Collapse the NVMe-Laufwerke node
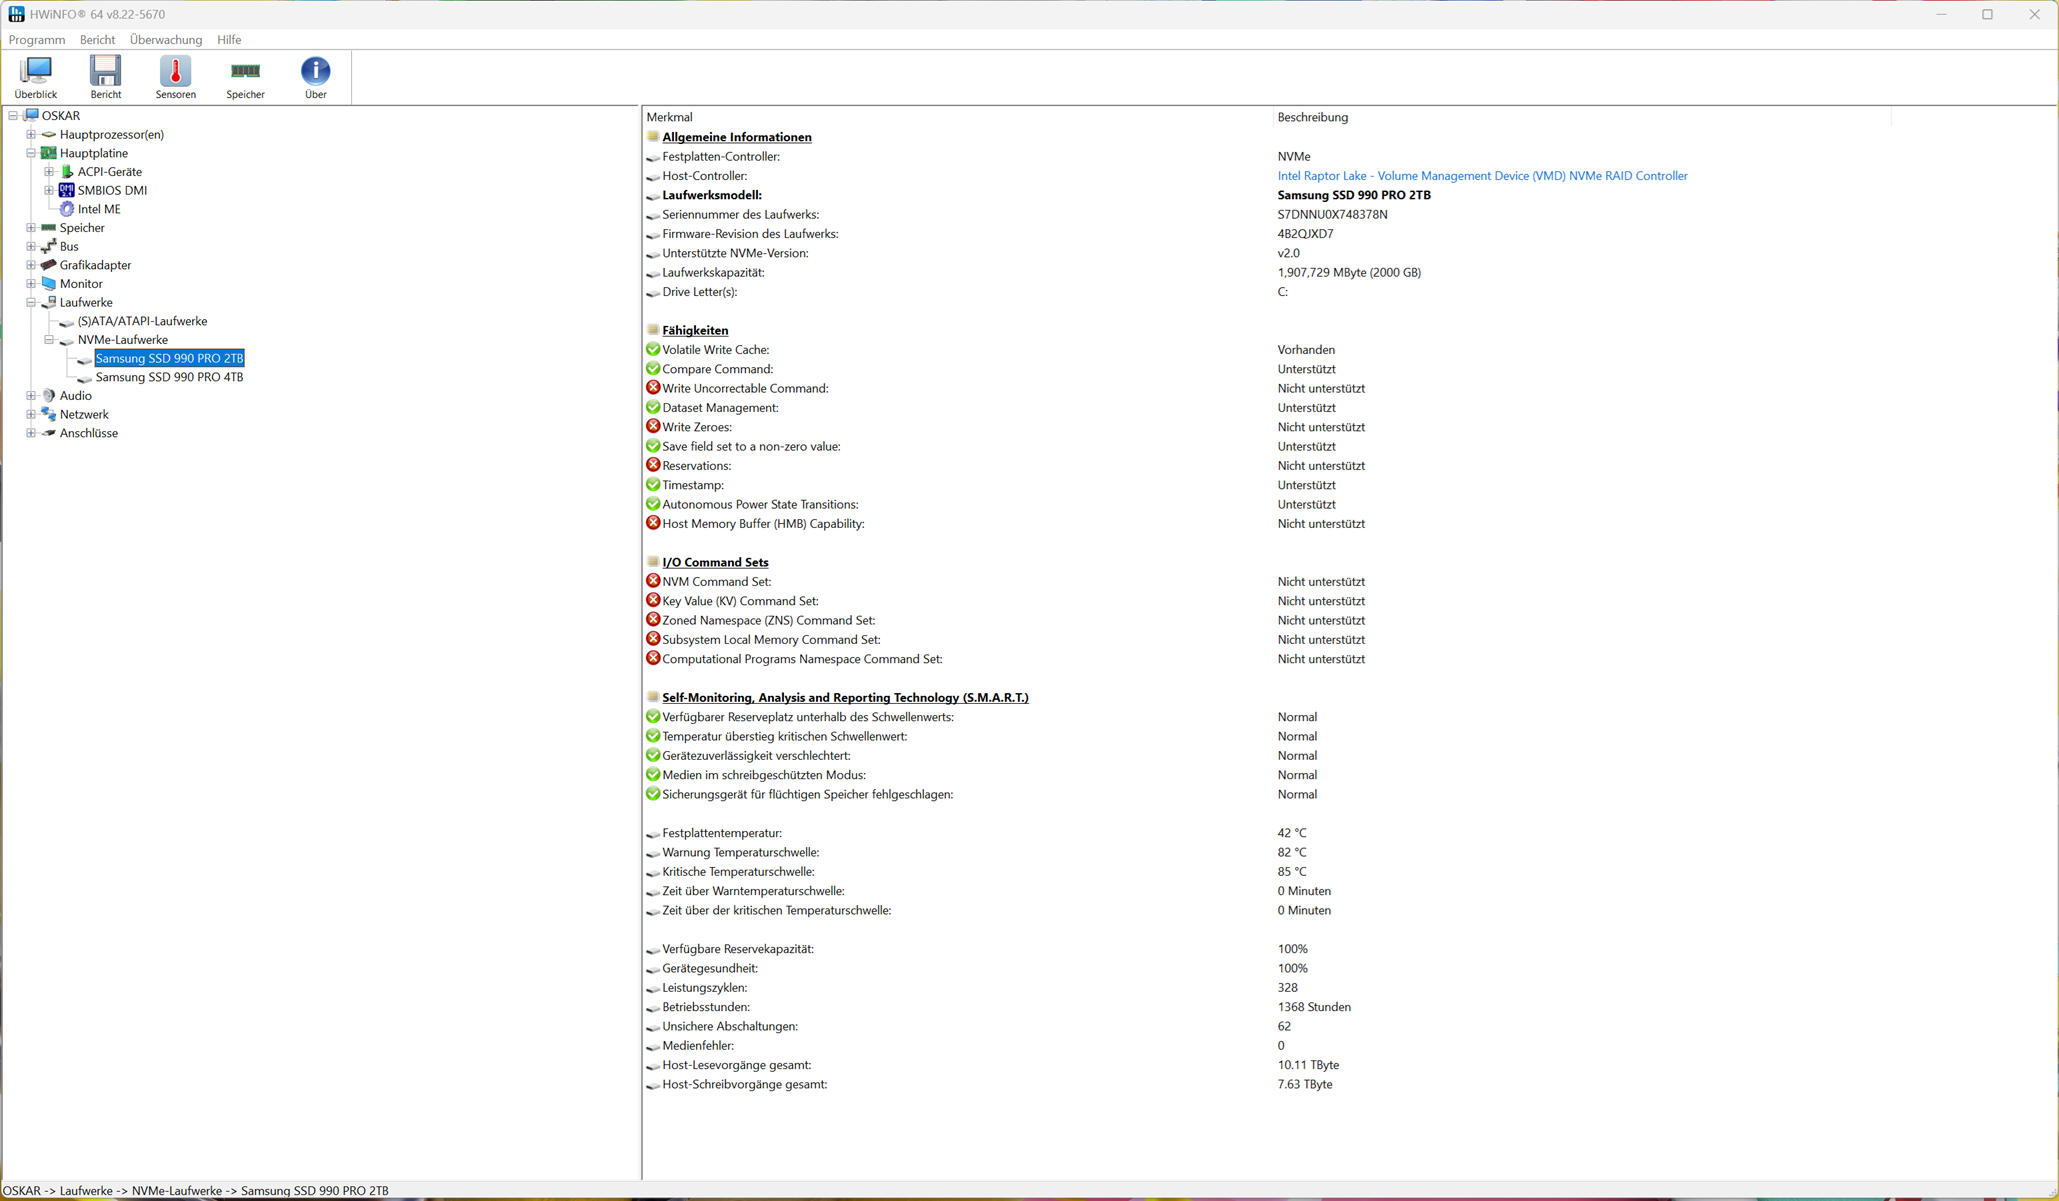 (49, 340)
